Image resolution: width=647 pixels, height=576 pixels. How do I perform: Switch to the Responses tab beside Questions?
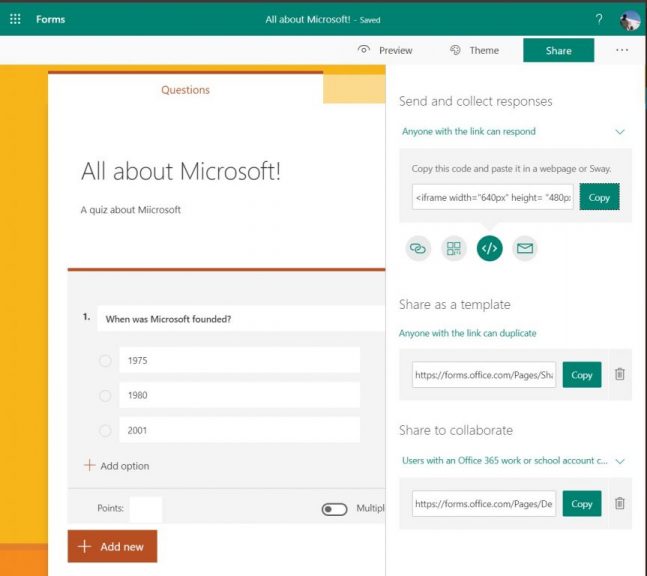pos(354,89)
